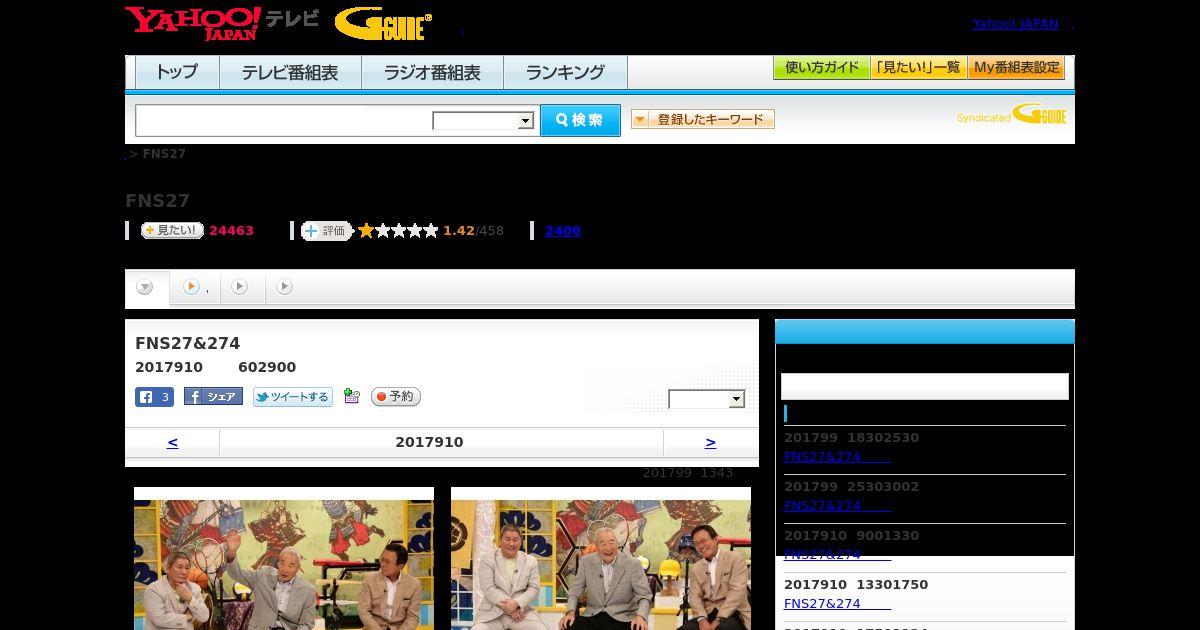
Task: Click the blue 検索 search button
Action: click(580, 120)
